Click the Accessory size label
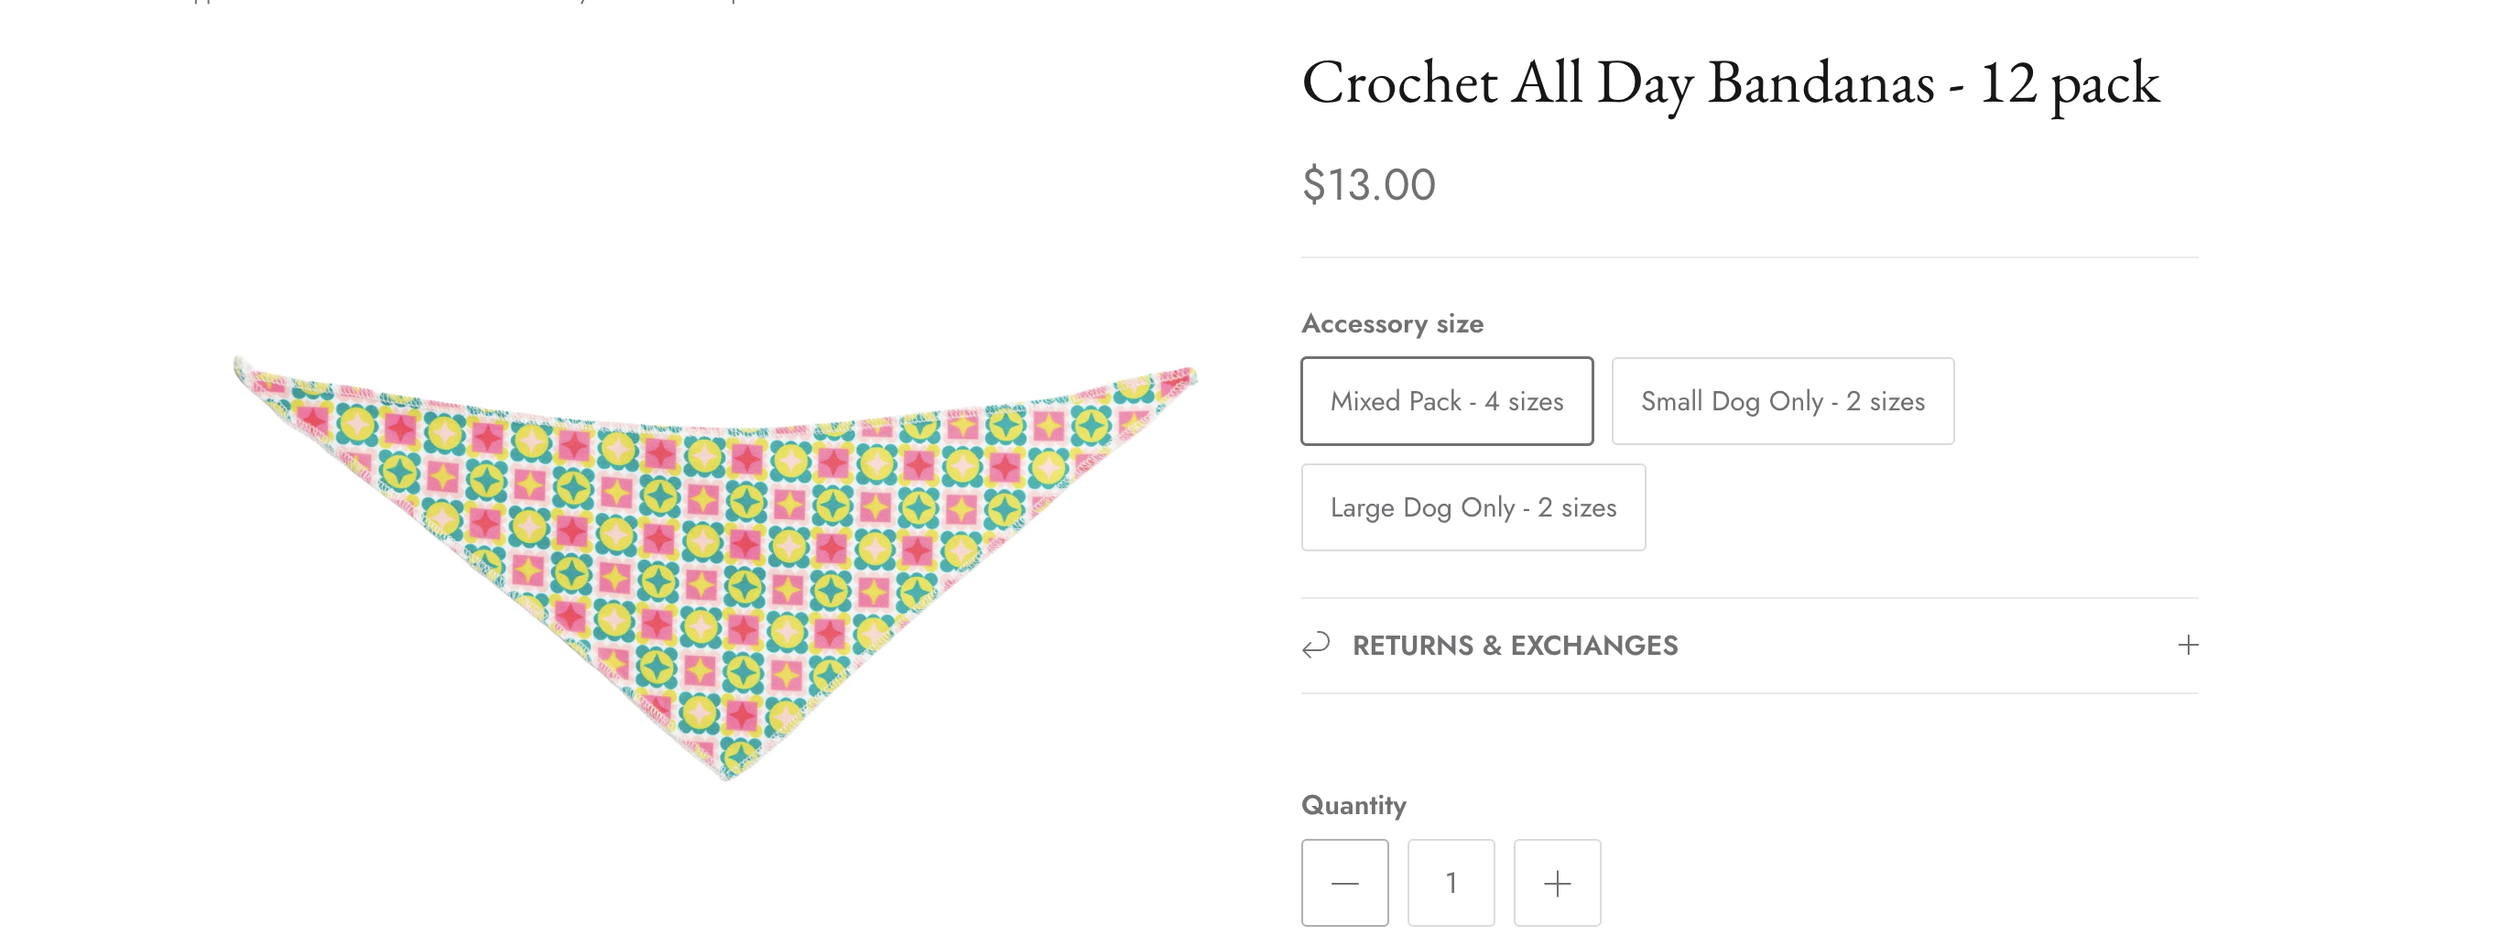 coord(1392,324)
